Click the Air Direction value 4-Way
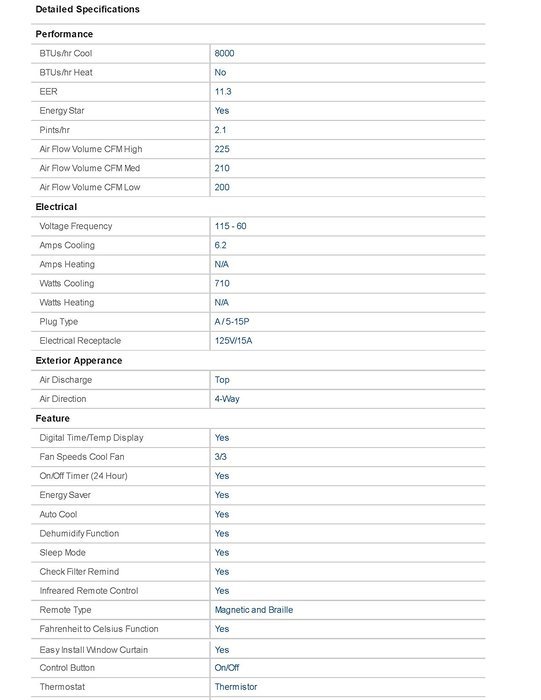The height and width of the screenshot is (700, 541). (x=227, y=399)
